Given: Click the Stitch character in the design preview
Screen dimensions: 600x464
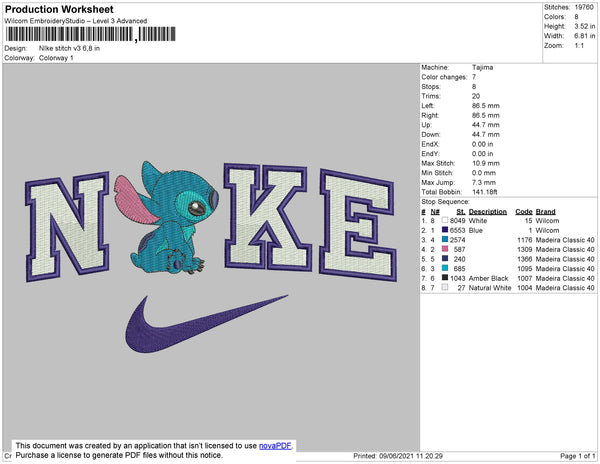Looking at the screenshot, I should pos(167,218).
